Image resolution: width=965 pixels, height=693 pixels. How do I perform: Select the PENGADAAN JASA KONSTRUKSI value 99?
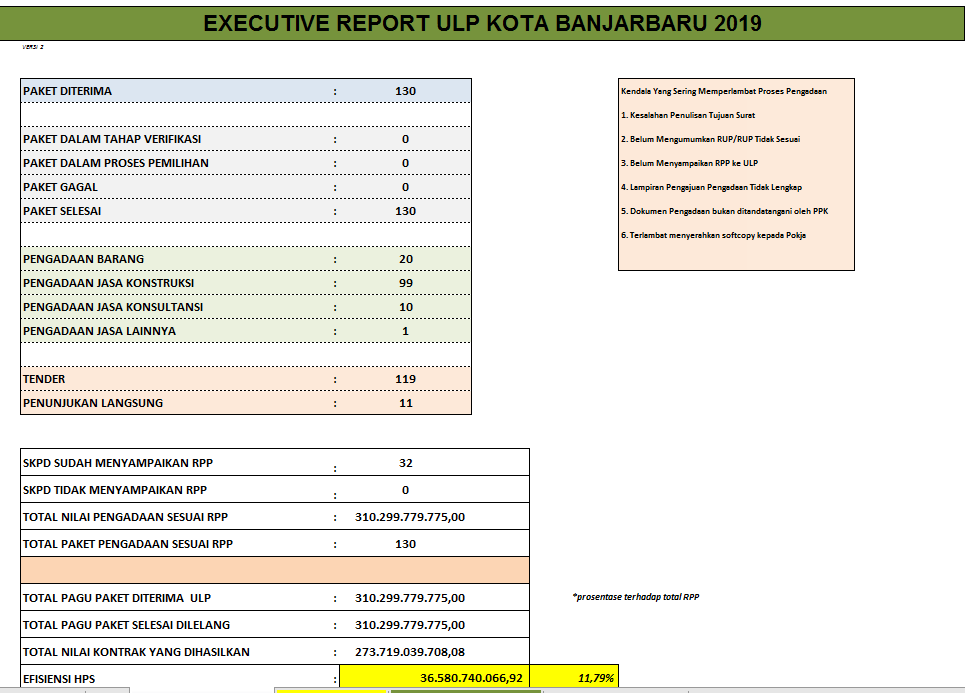[405, 283]
